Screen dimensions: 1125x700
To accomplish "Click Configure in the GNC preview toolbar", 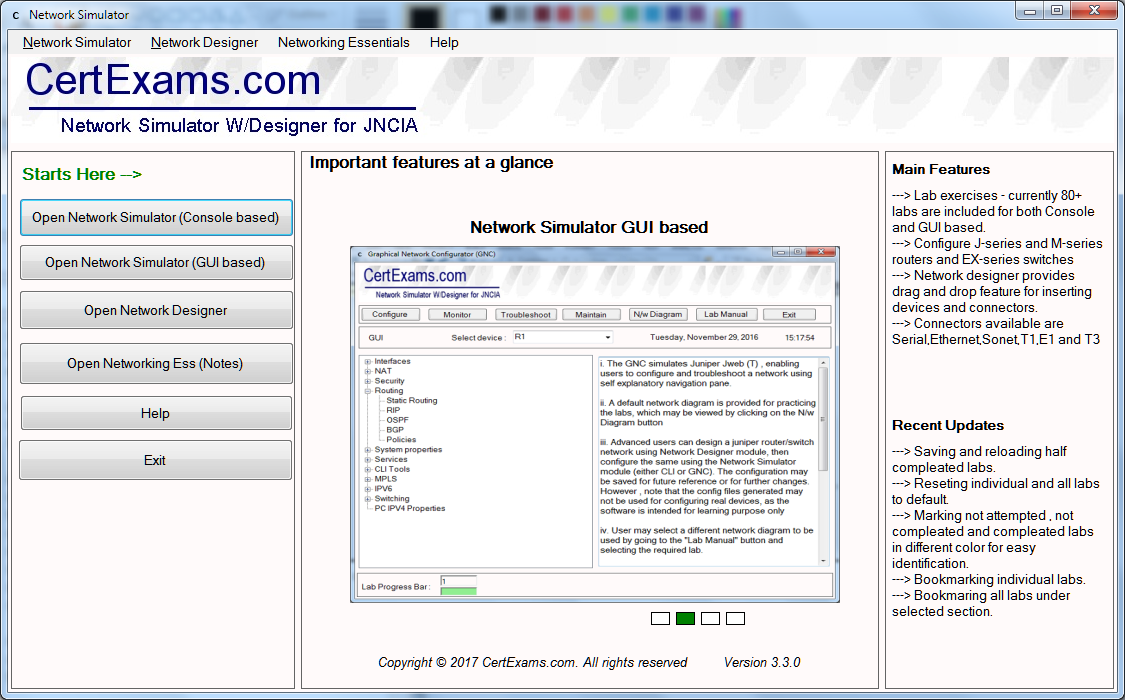I will coord(390,313).
